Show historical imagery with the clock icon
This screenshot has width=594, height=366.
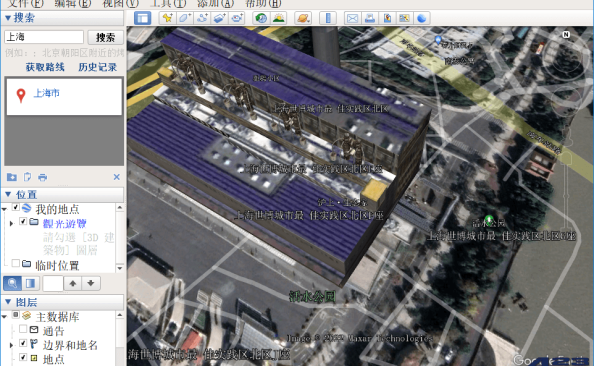(x=261, y=18)
